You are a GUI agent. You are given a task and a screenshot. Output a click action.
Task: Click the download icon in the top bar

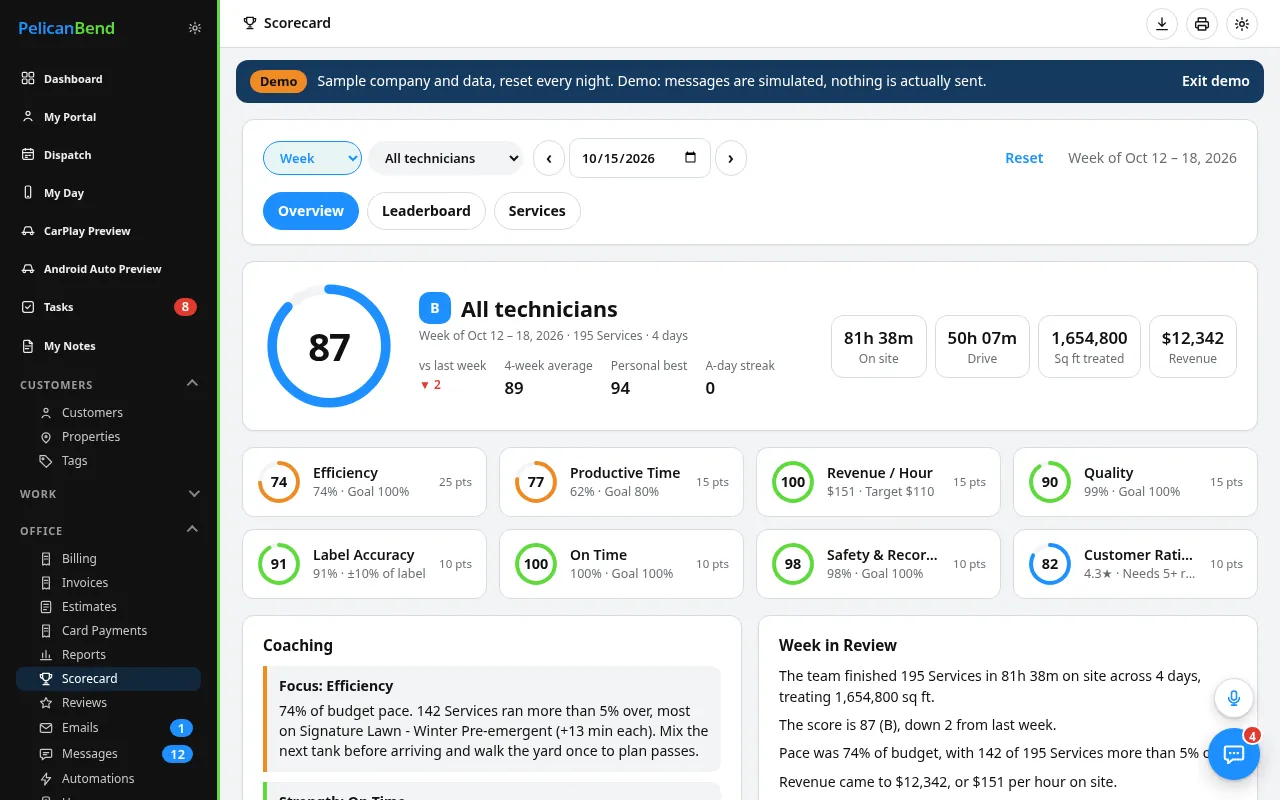tap(1162, 24)
